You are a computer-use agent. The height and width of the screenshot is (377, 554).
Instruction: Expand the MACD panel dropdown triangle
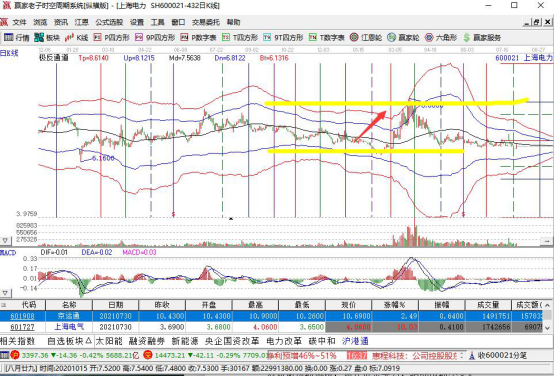click(x=5, y=293)
